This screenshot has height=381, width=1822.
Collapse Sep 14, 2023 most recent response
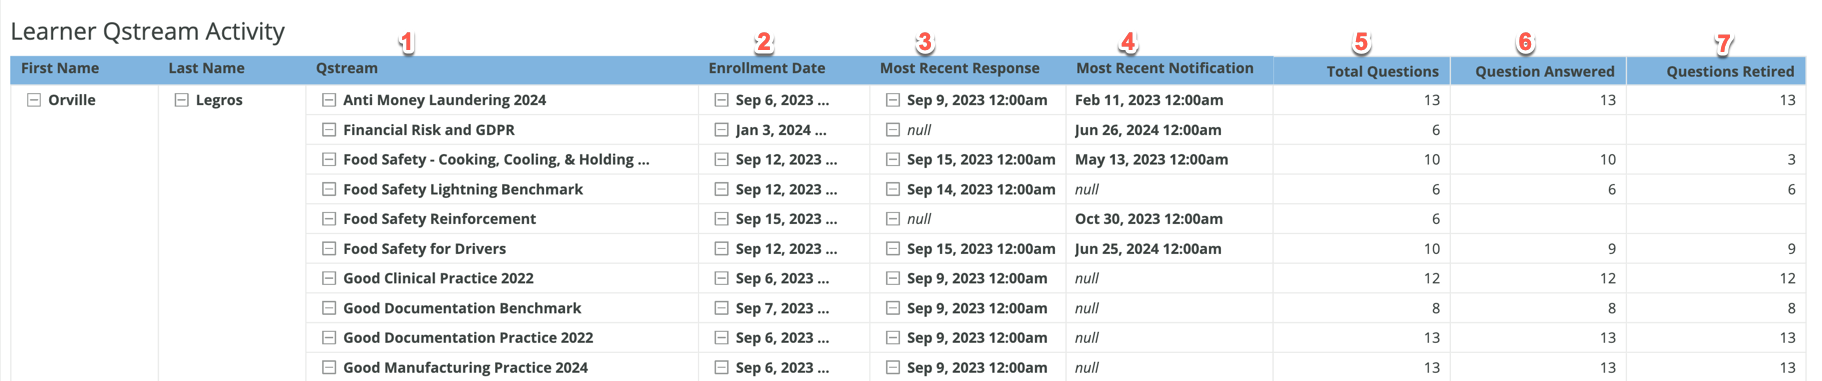pyautogui.click(x=893, y=189)
